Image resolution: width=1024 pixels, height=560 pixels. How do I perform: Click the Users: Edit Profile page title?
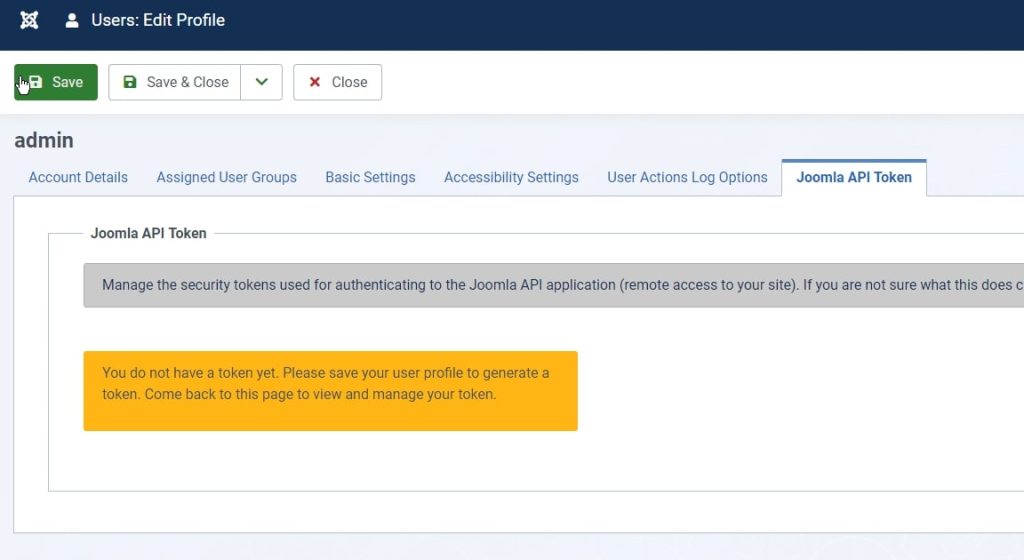[x=158, y=20]
